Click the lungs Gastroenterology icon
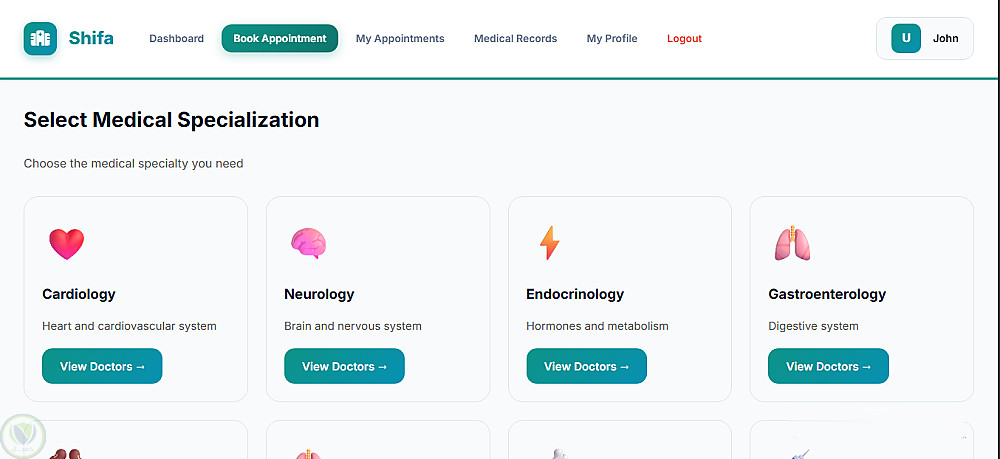Image resolution: width=1000 pixels, height=459 pixels. [x=791, y=243]
